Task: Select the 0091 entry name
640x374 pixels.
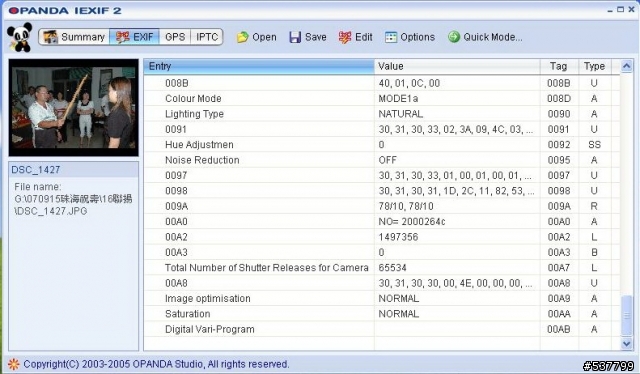Action: [176, 129]
